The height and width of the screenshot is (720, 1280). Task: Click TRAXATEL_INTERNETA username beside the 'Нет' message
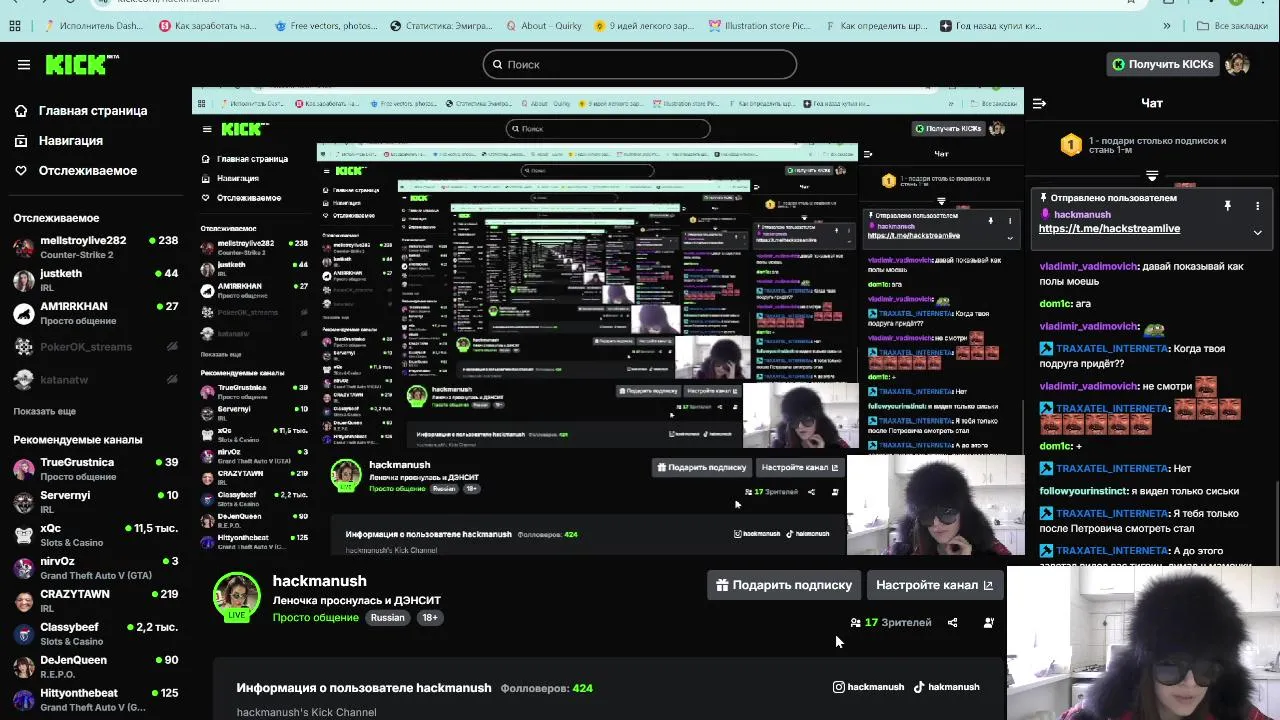(1112, 468)
